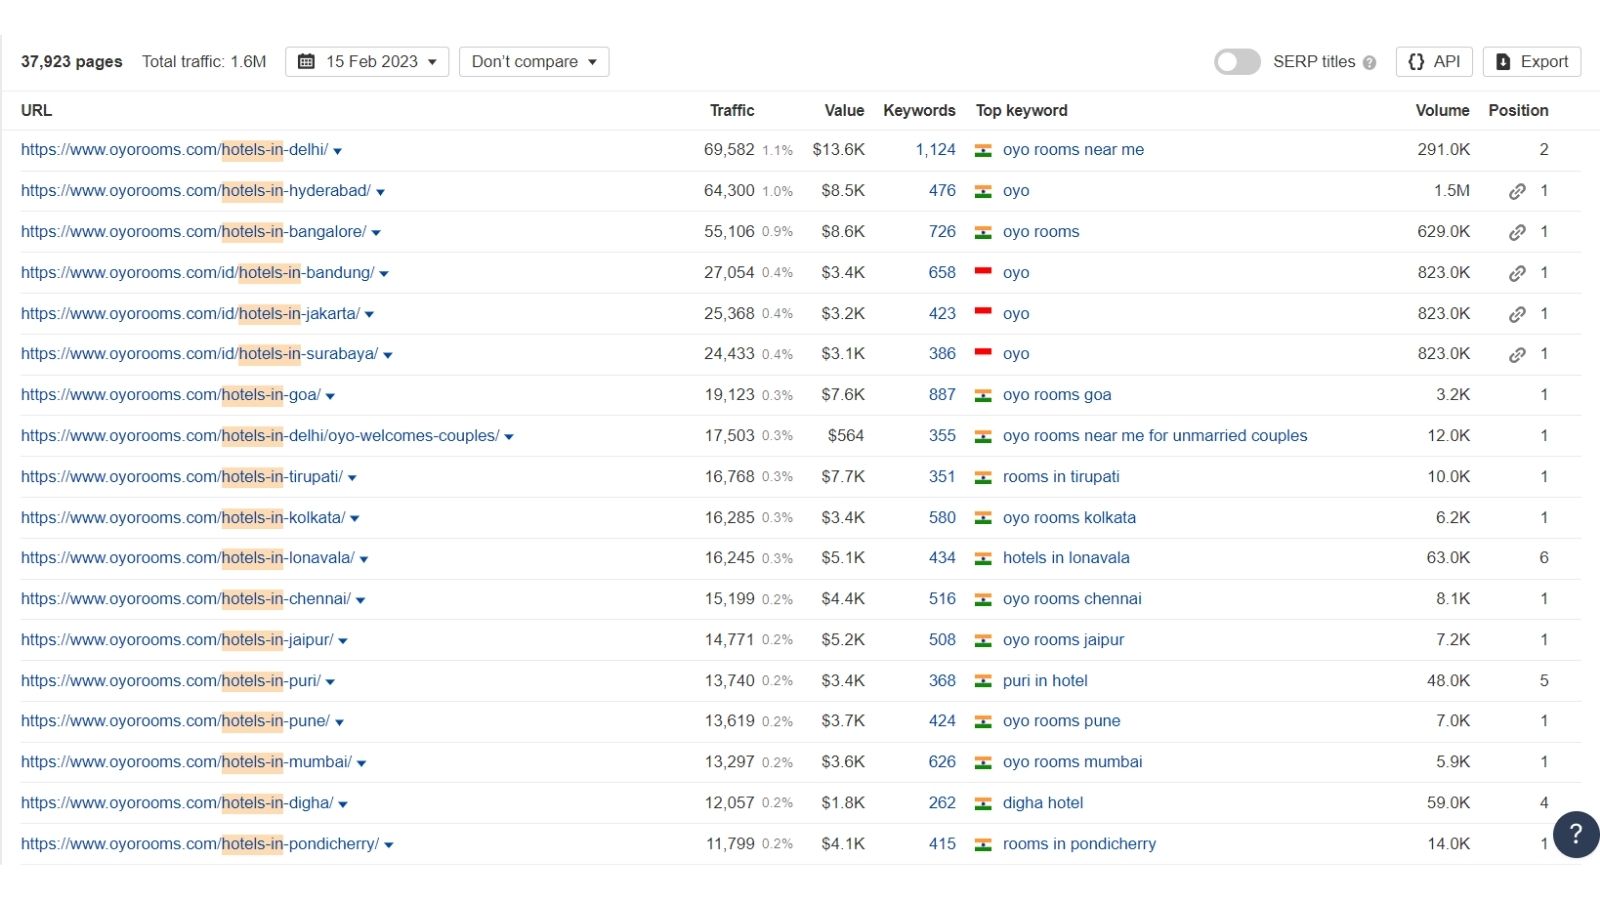Open keyword 'puri in hotel'
Viewport: 1600px width, 900px height.
click(1045, 681)
